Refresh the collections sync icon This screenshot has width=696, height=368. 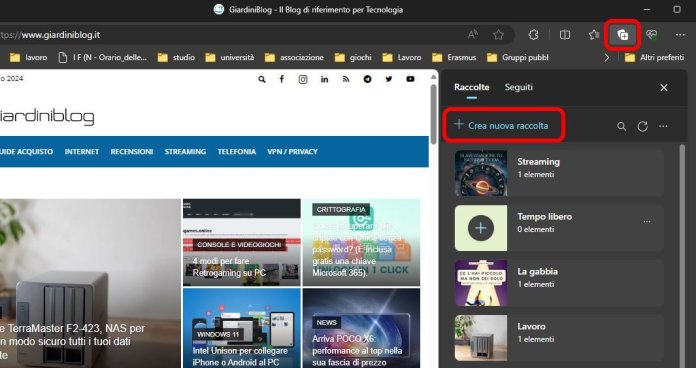pos(642,127)
